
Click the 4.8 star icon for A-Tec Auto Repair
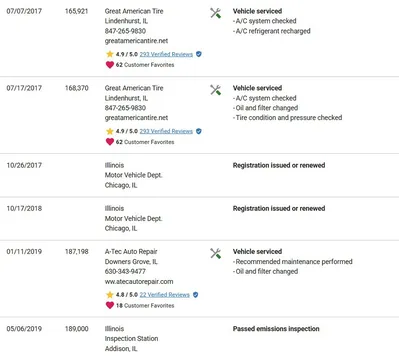(110, 295)
